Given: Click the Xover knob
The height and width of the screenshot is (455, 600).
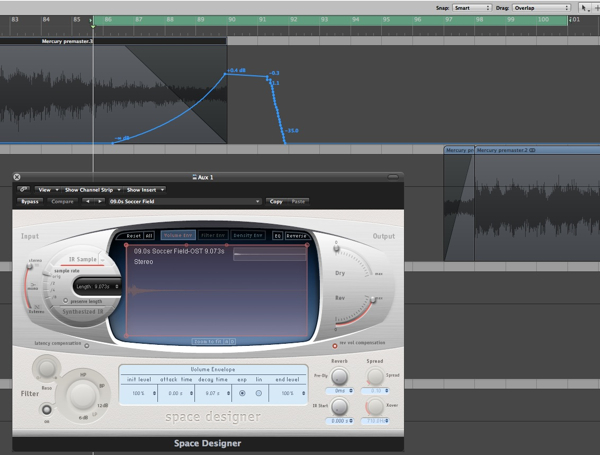Looking at the screenshot, I should click(x=375, y=406).
